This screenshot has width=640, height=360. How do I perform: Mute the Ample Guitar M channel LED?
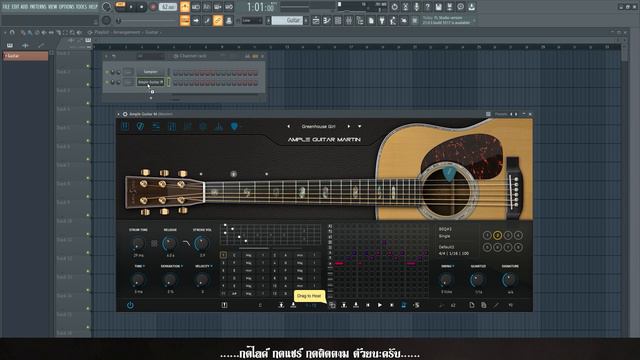coord(107,82)
